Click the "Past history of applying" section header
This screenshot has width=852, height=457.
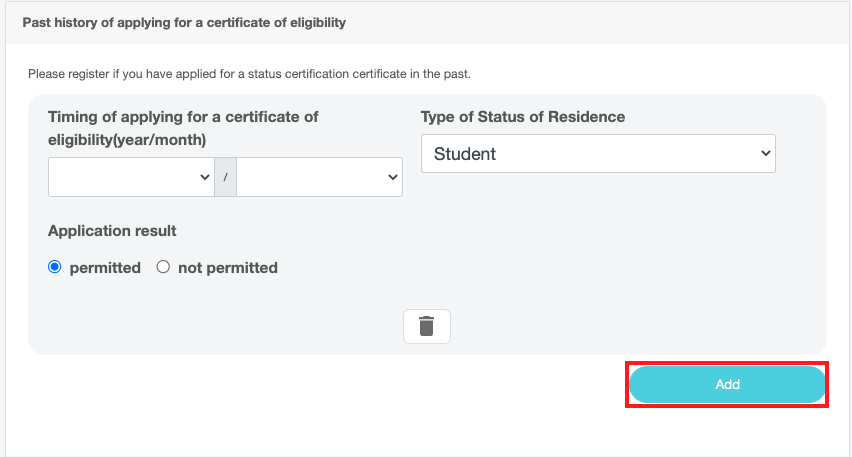pos(184,23)
